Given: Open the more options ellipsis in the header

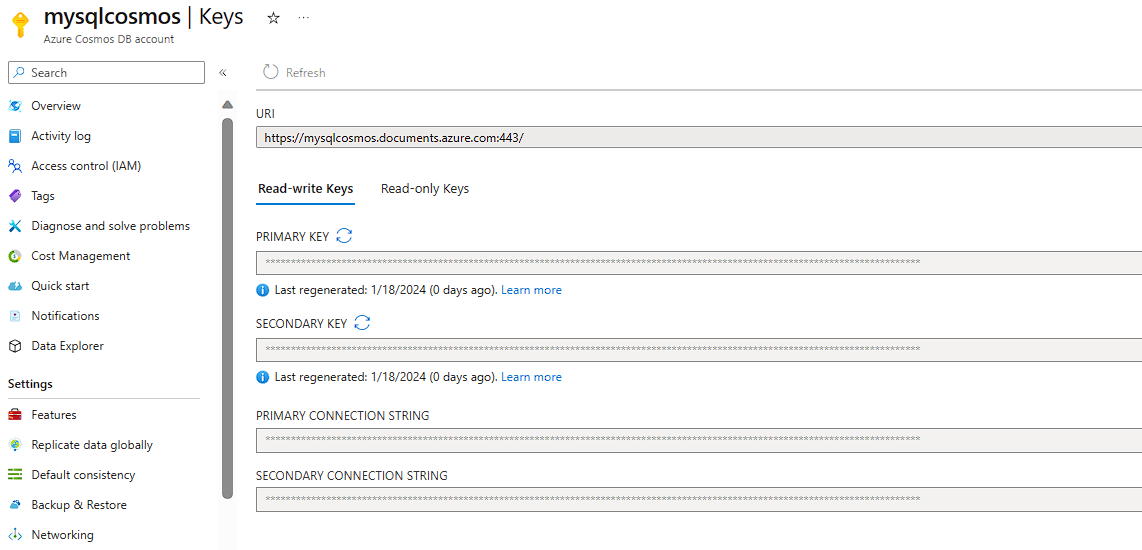Looking at the screenshot, I should [304, 18].
